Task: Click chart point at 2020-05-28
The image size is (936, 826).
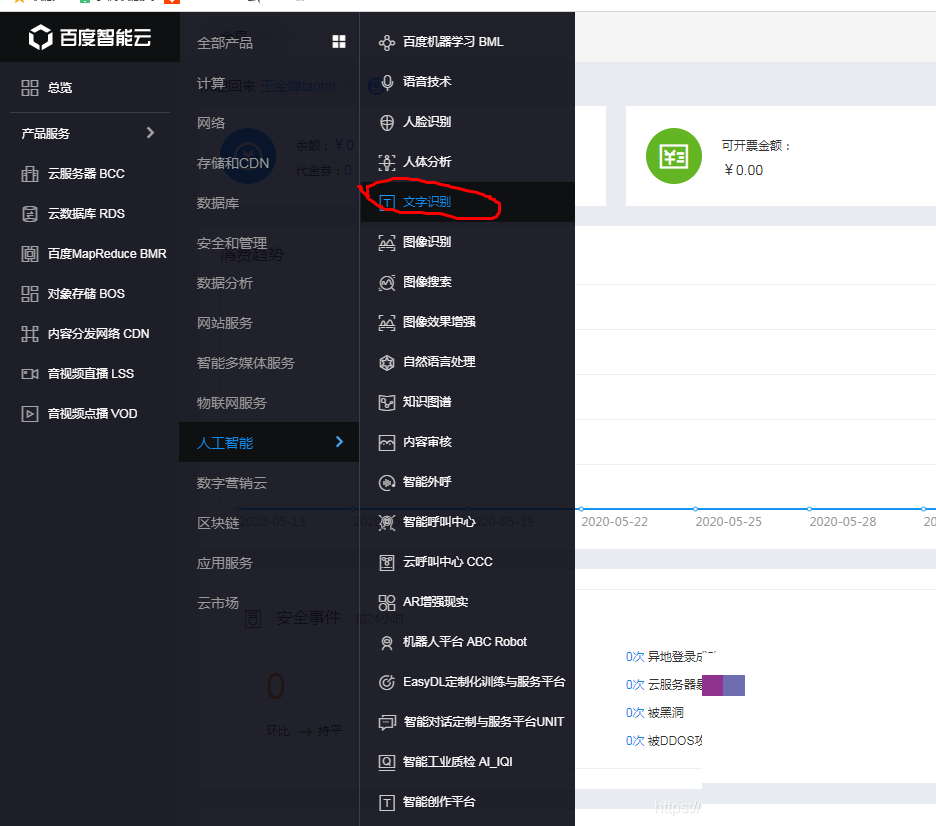Action: 809,508
